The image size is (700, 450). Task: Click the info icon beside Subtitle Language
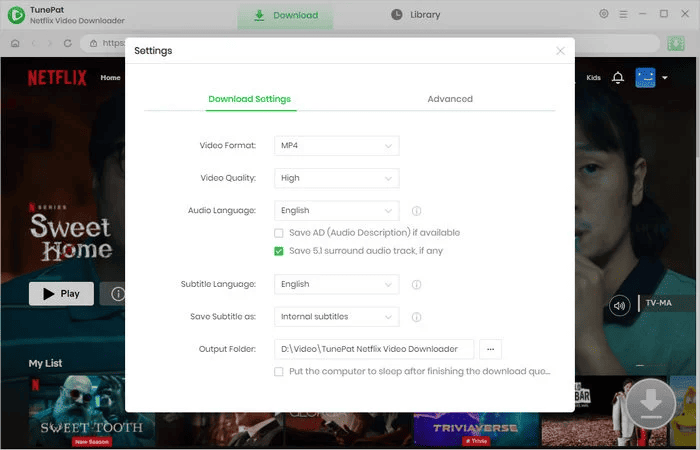[416, 284]
